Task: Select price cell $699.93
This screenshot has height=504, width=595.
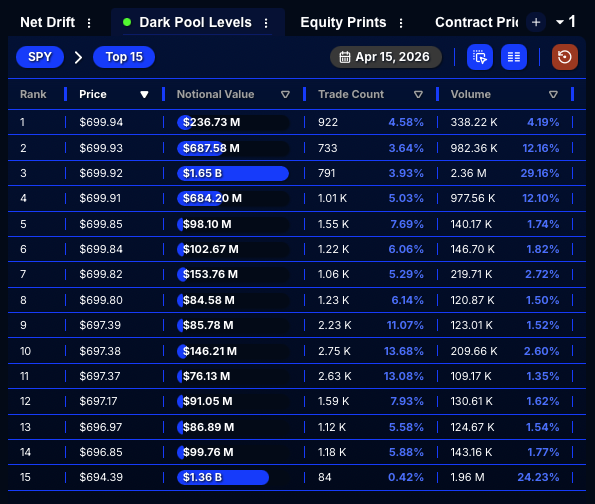Action: click(x=101, y=148)
